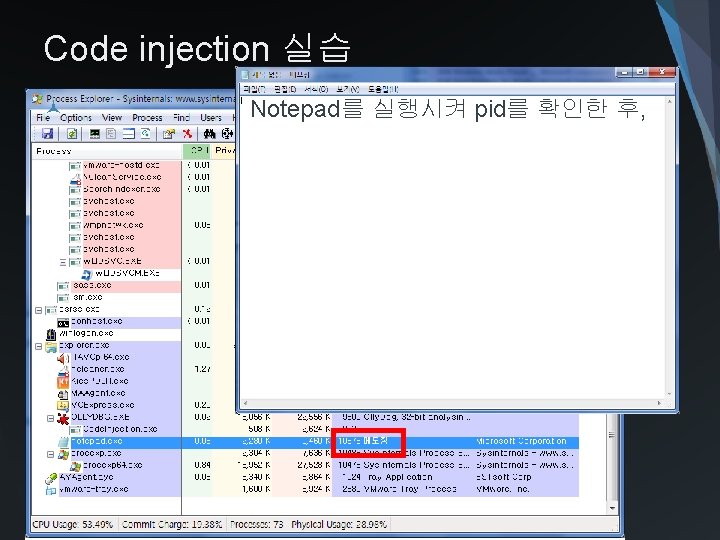Click the Microsoft Corporation company cell
This screenshot has width=720, height=540.
click(521, 441)
